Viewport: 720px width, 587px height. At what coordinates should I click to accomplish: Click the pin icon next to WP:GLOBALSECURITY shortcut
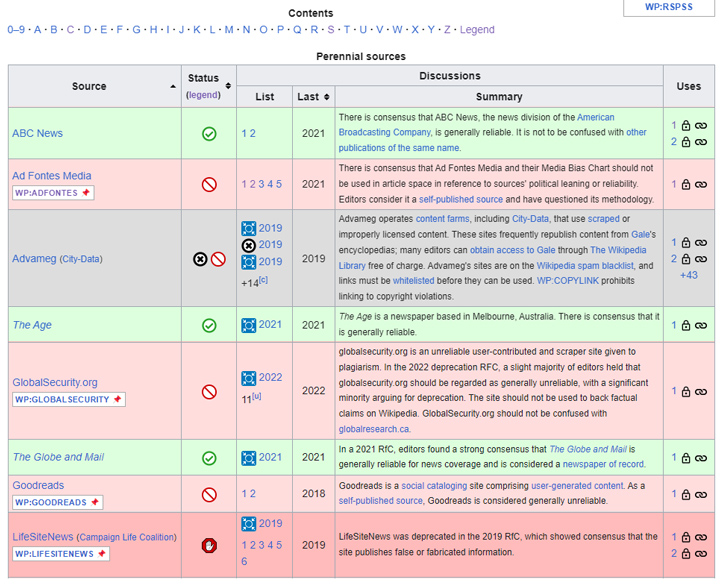[118, 400]
